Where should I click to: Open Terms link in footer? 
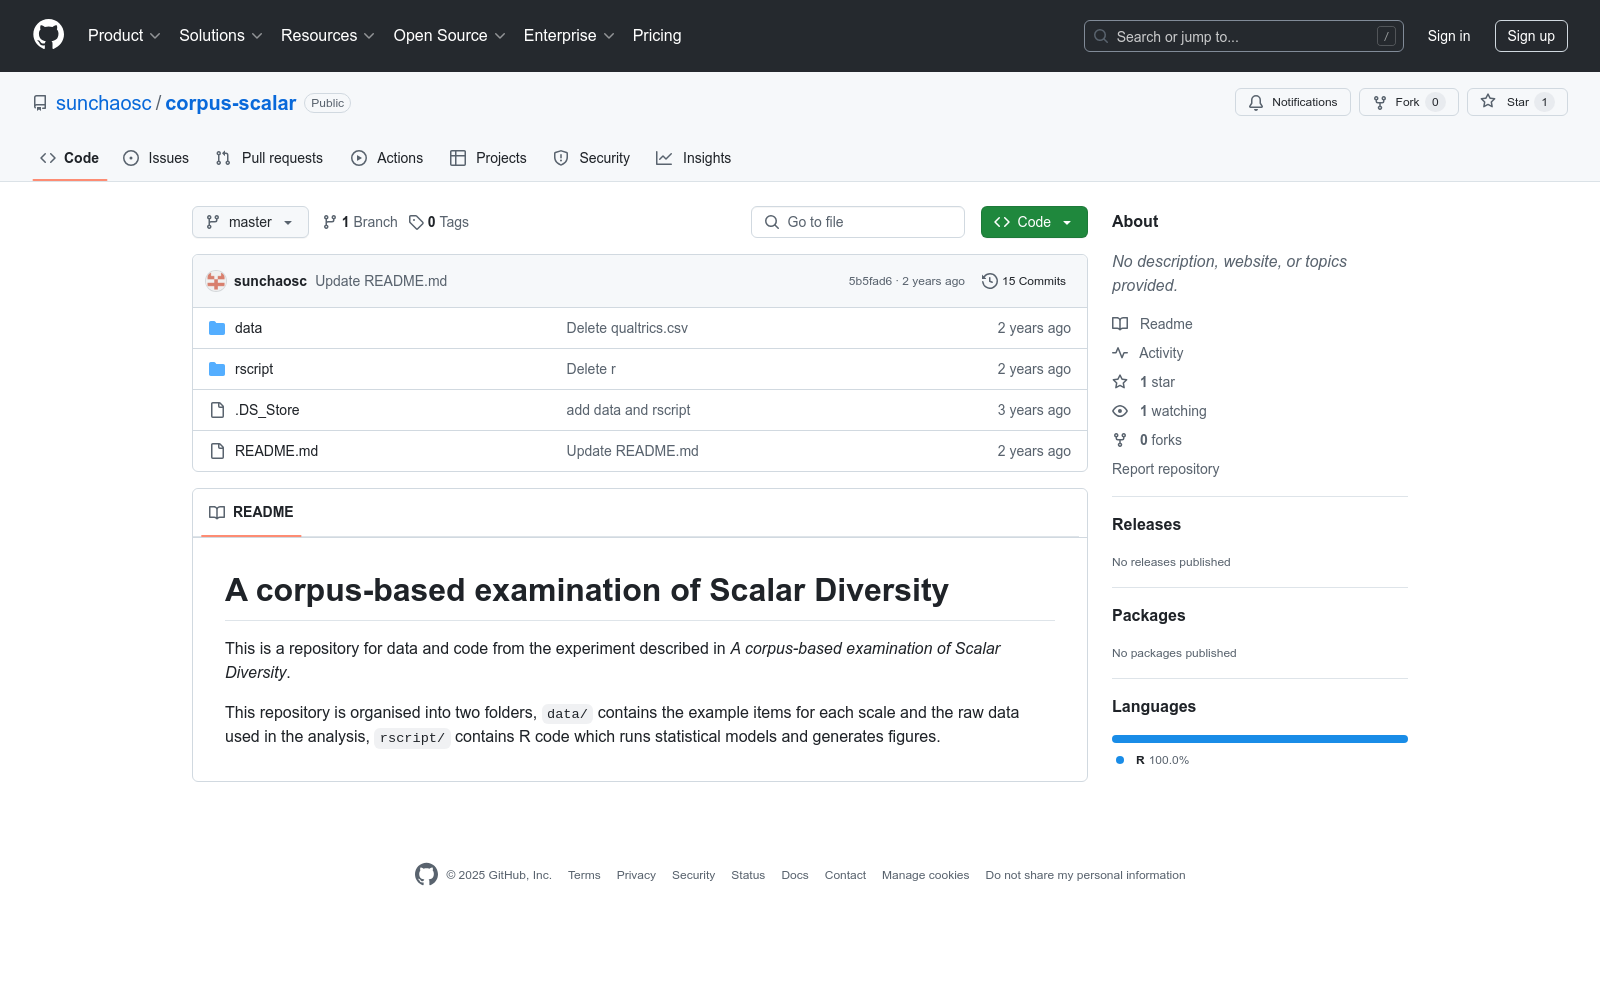tap(584, 875)
